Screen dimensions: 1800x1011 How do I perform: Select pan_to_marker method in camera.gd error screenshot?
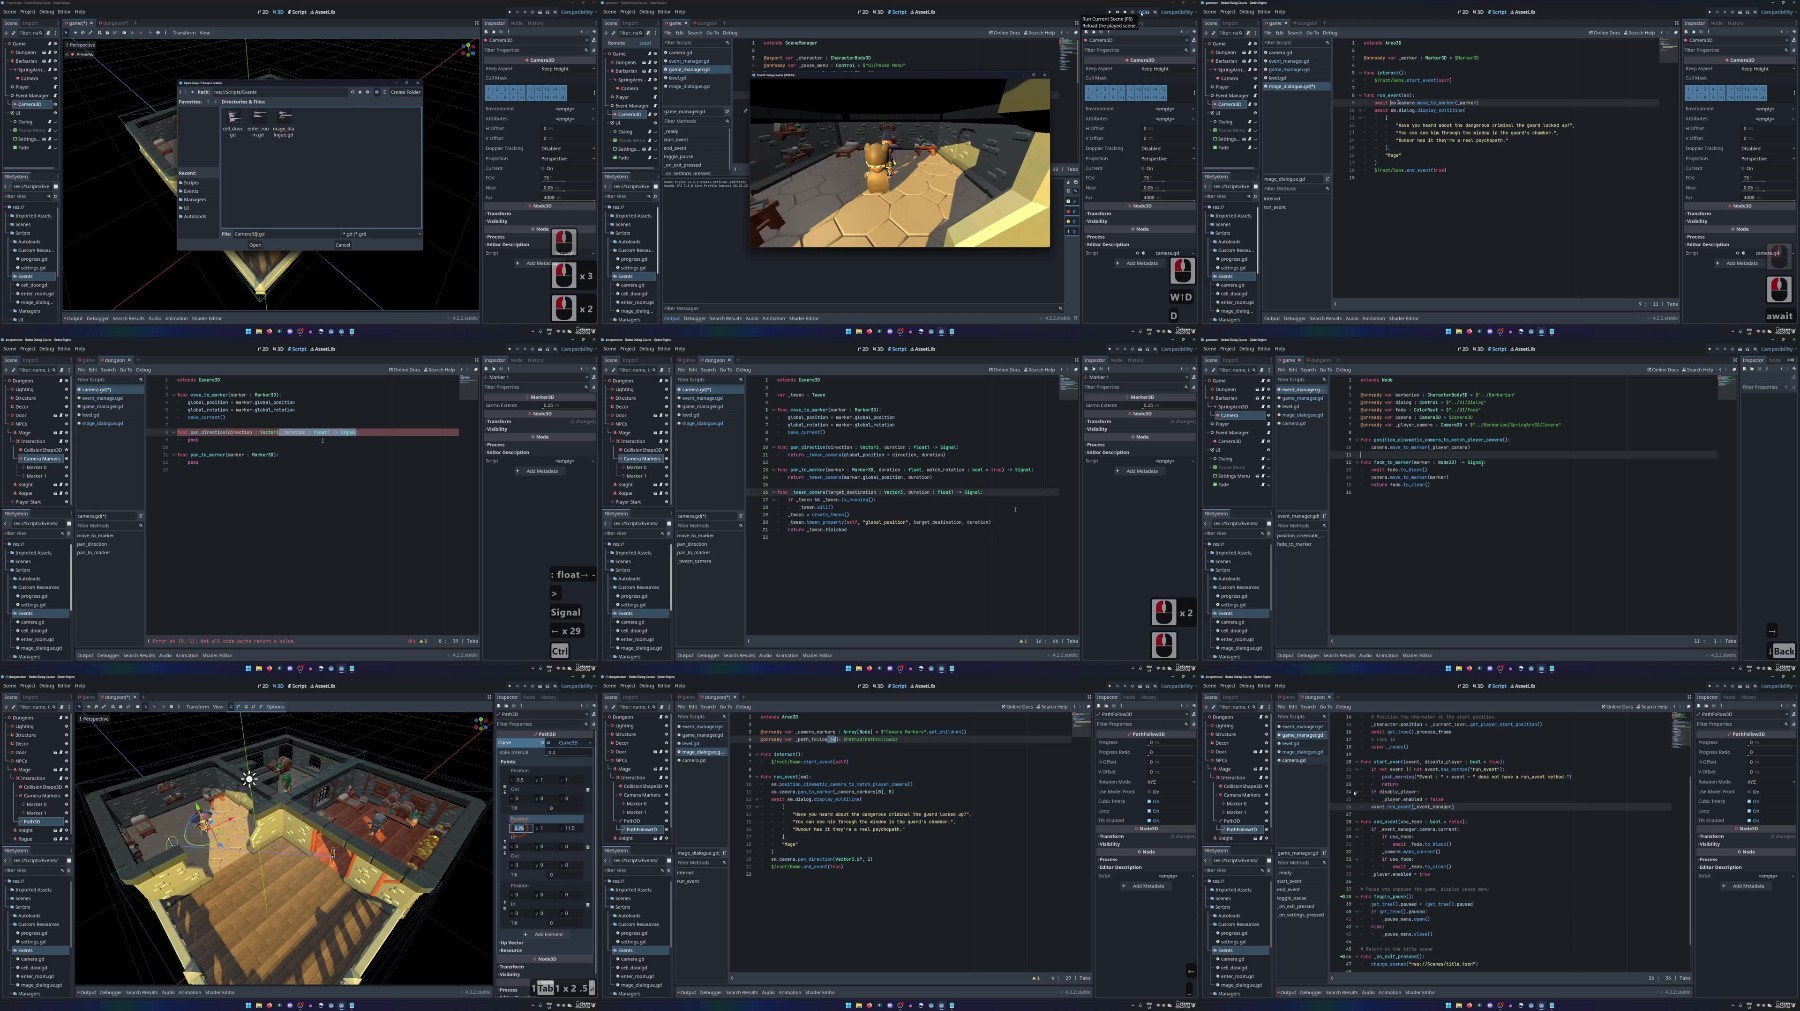coord(93,552)
